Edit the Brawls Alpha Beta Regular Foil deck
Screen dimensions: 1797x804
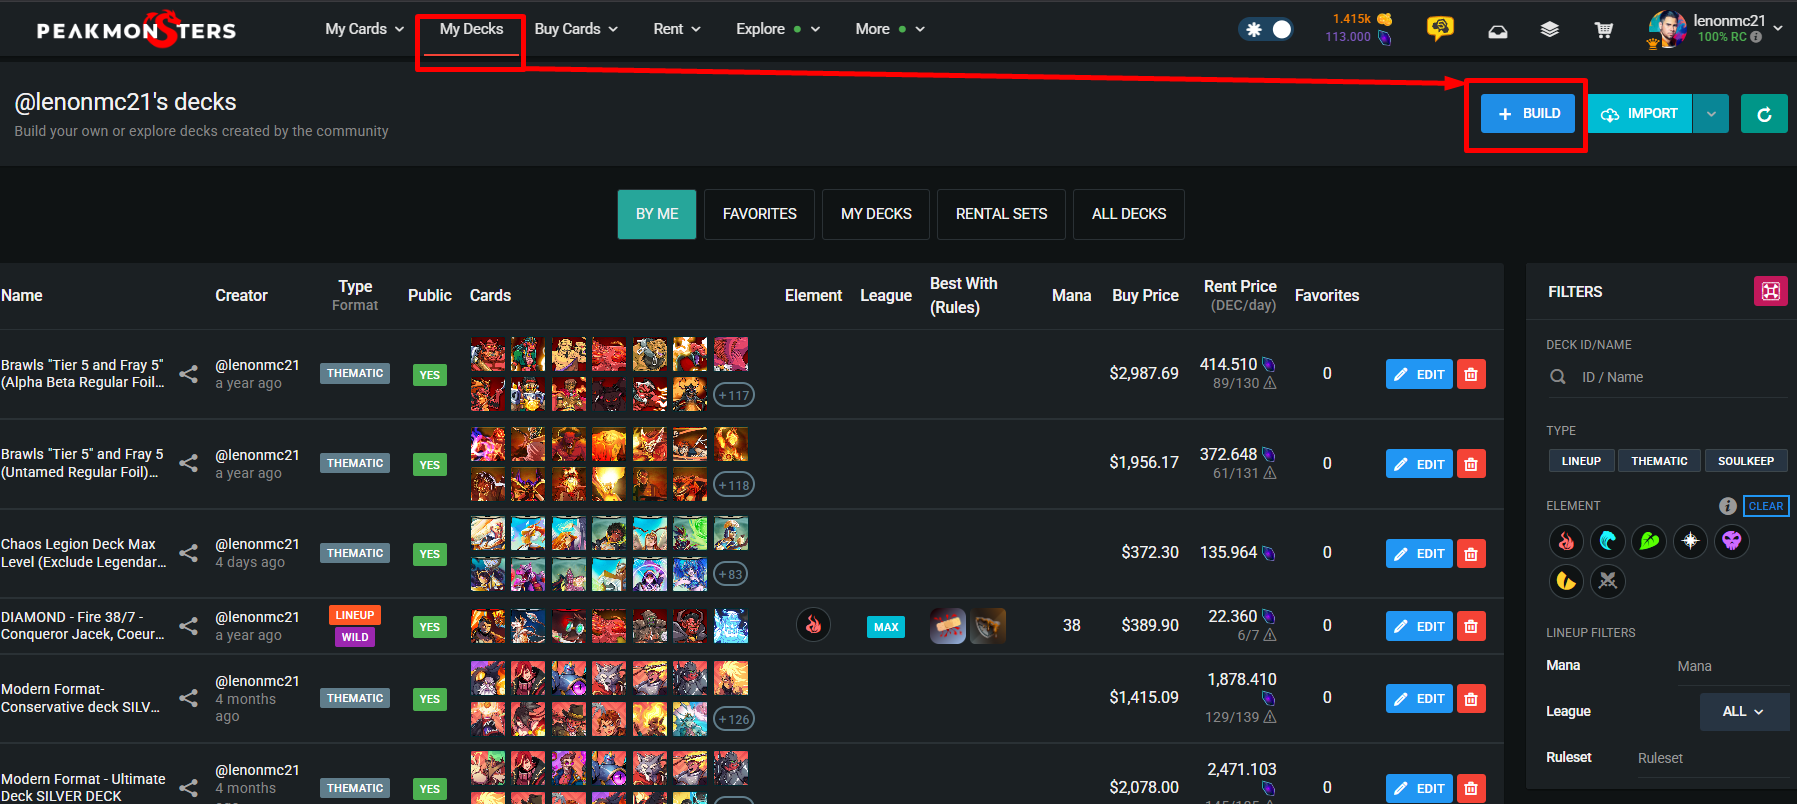(1419, 374)
